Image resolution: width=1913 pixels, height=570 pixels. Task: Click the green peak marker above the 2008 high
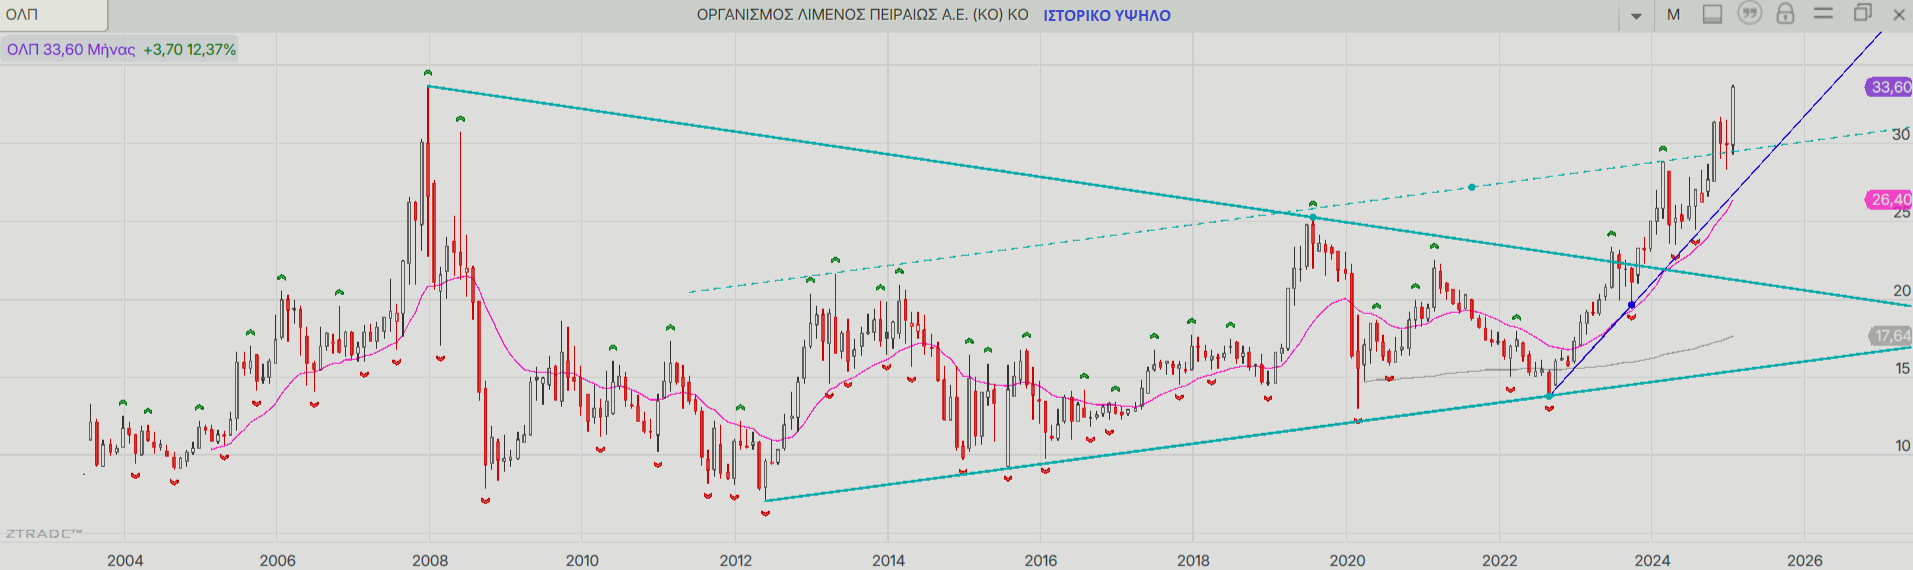[x=428, y=73]
